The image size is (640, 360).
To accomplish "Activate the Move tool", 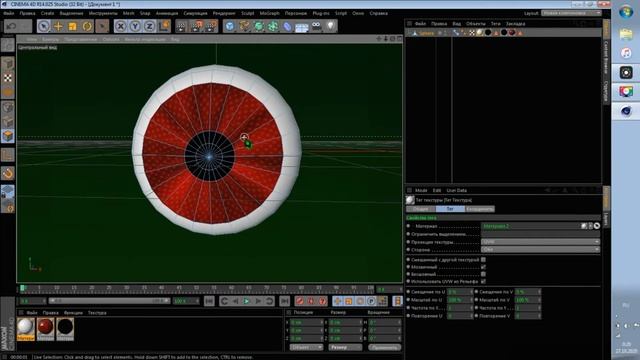I will point(58,26).
